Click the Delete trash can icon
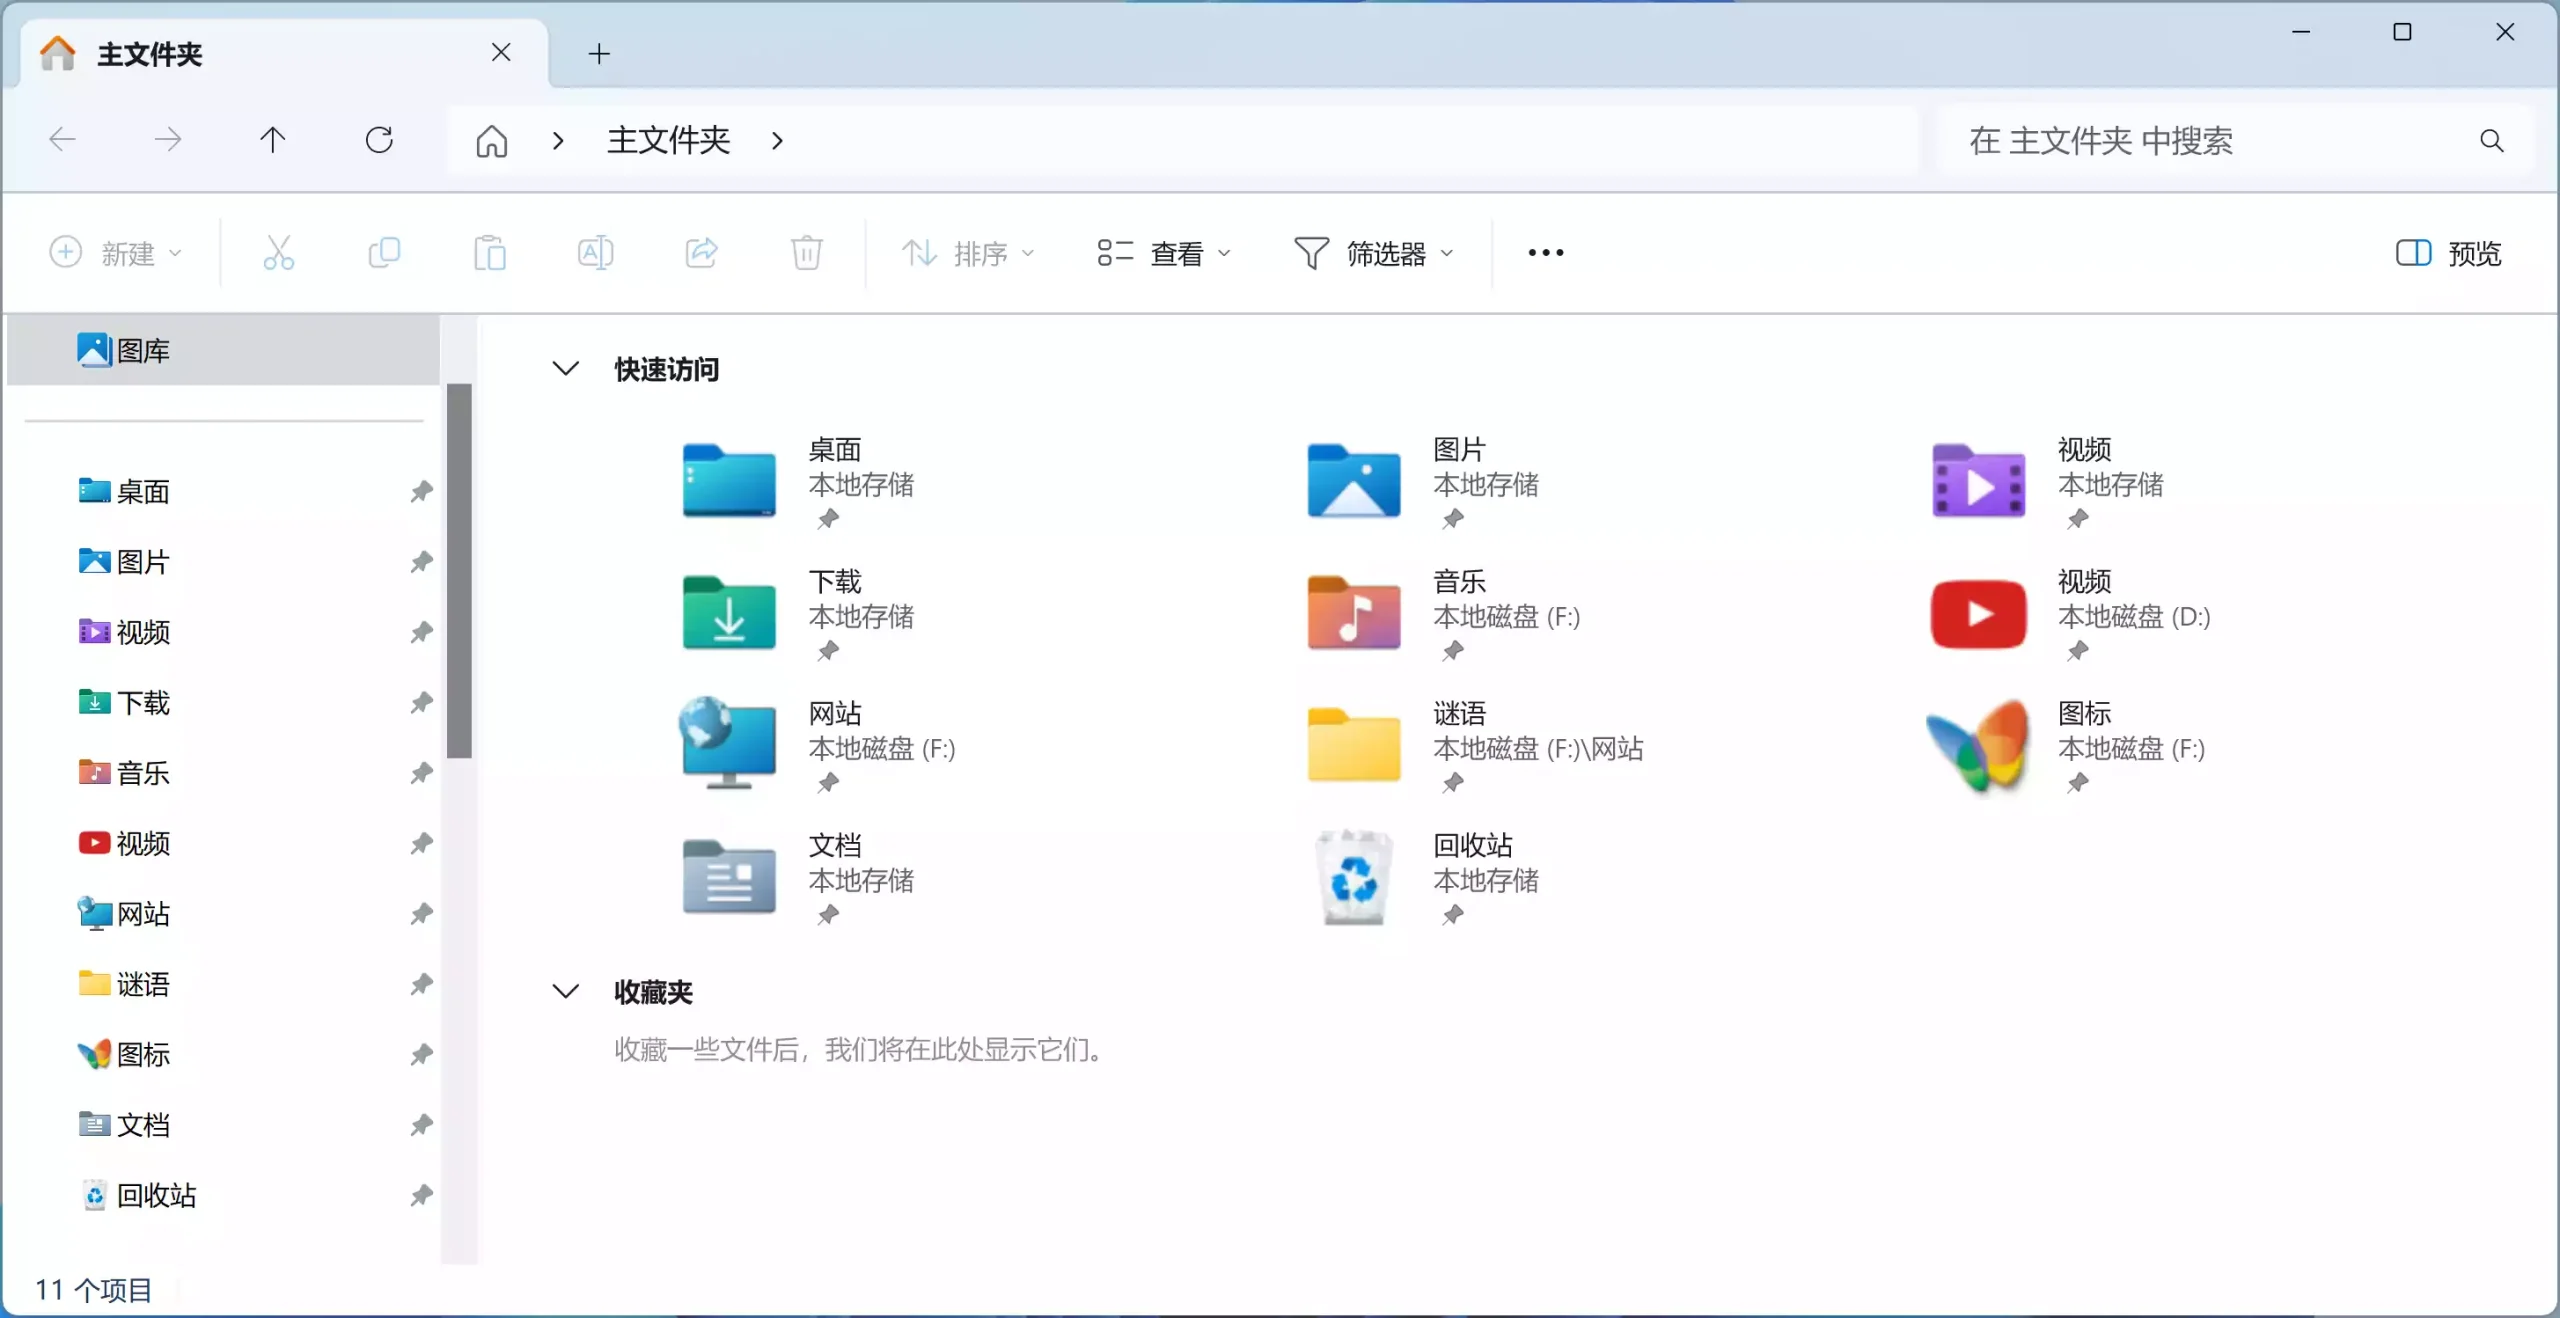 (807, 253)
